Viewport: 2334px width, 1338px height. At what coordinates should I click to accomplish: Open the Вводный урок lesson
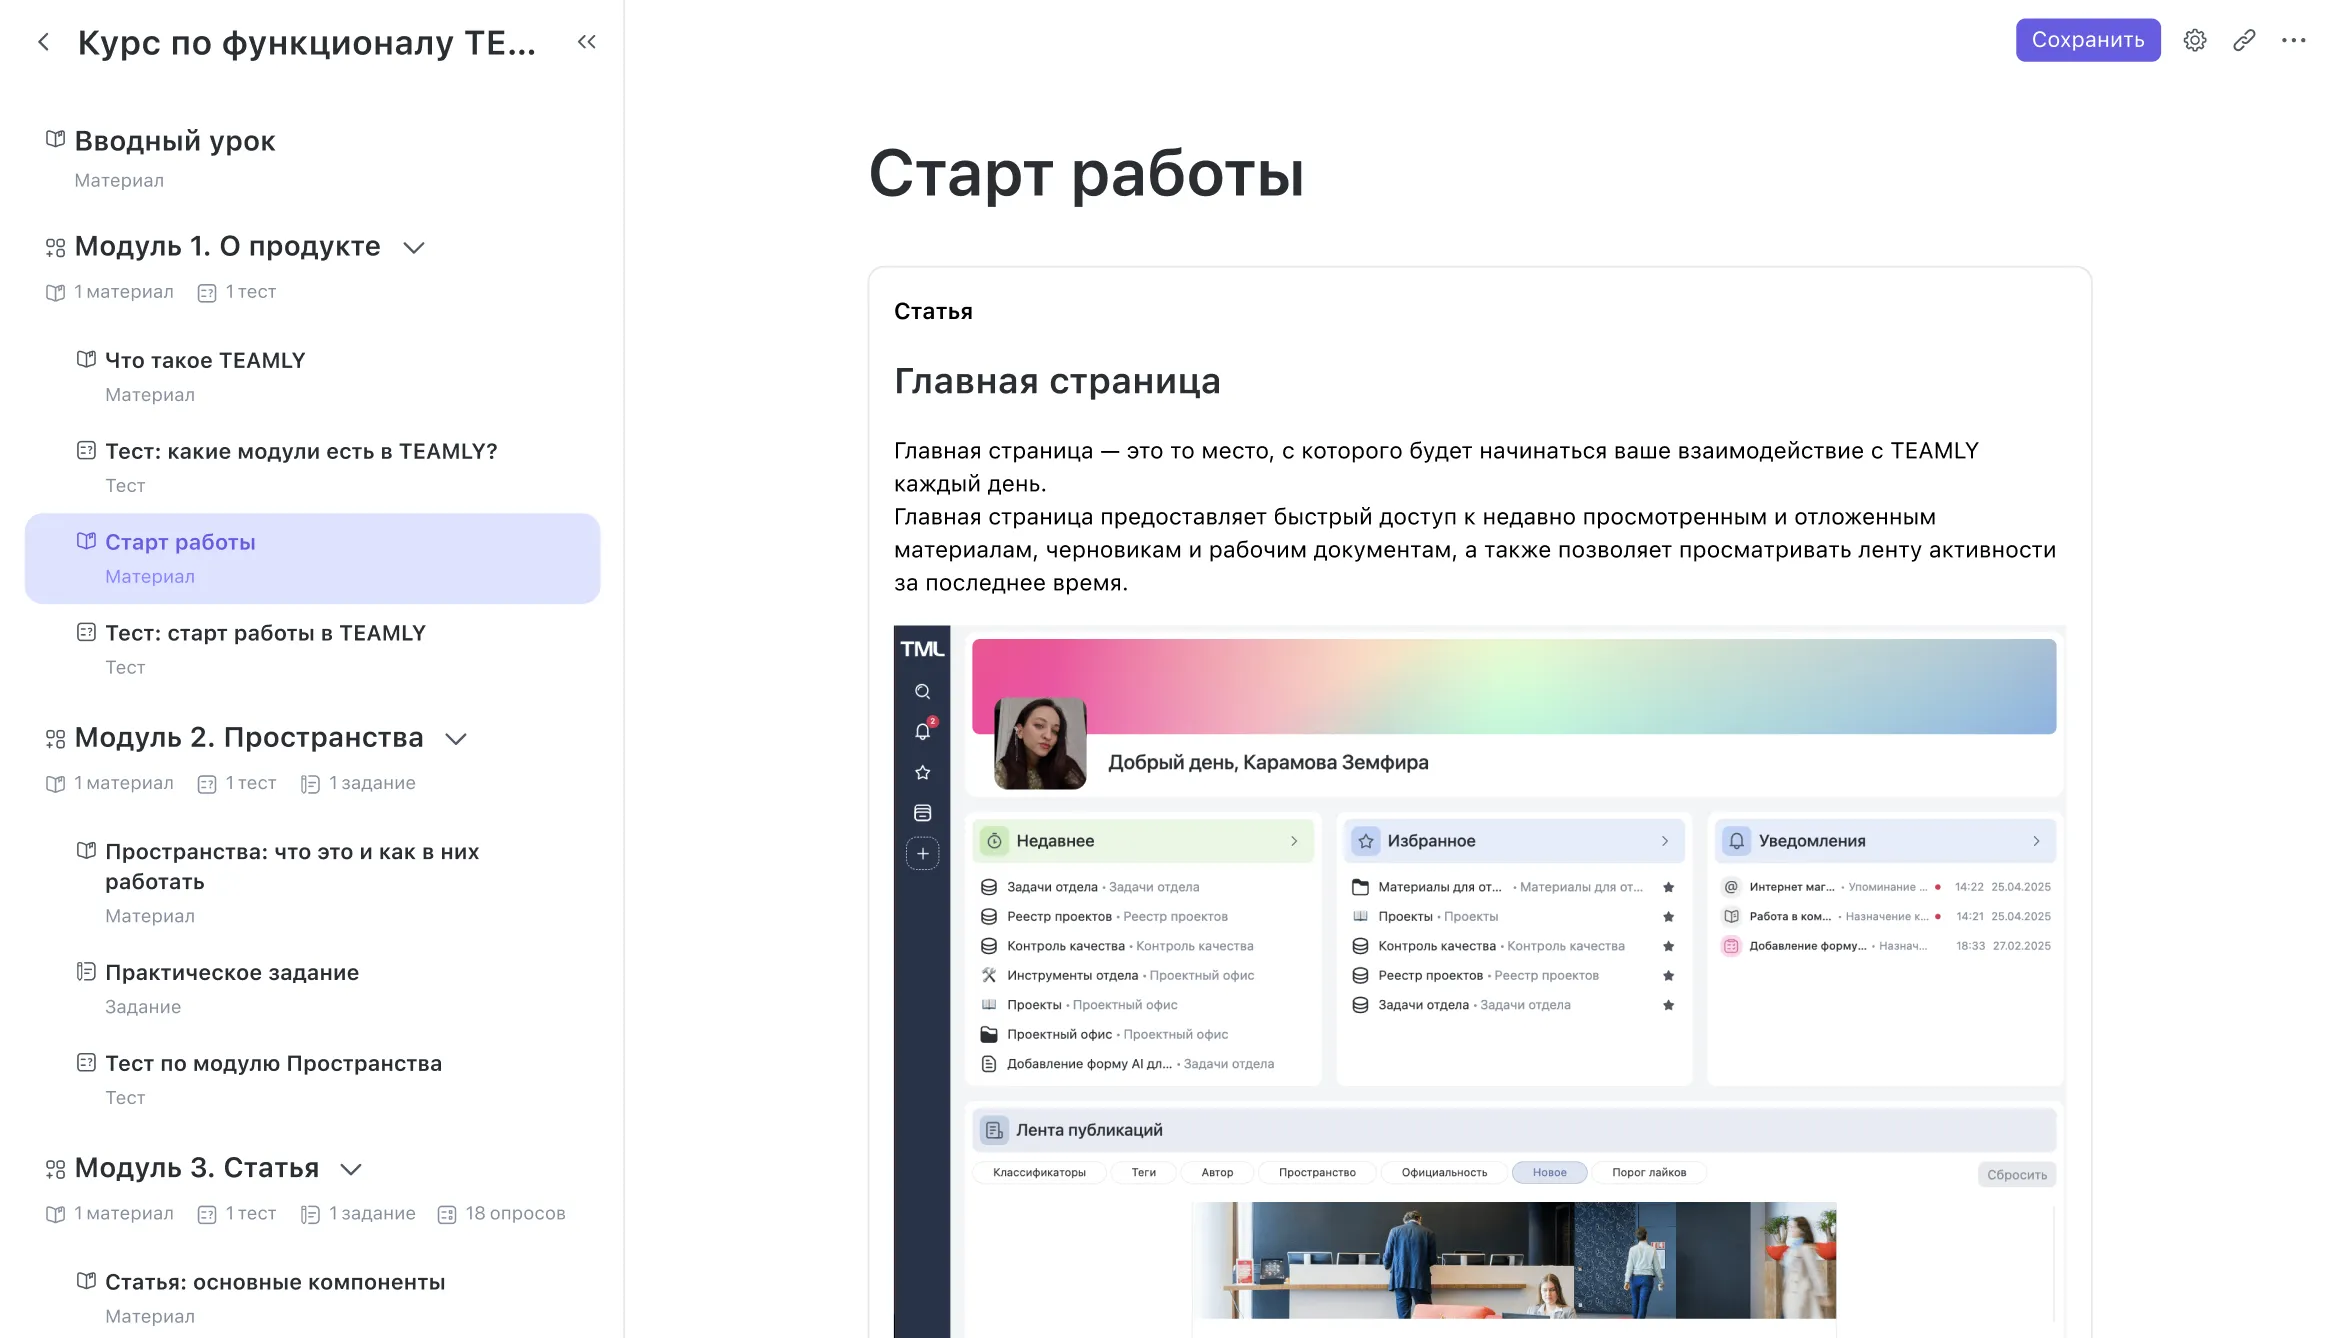(x=175, y=141)
